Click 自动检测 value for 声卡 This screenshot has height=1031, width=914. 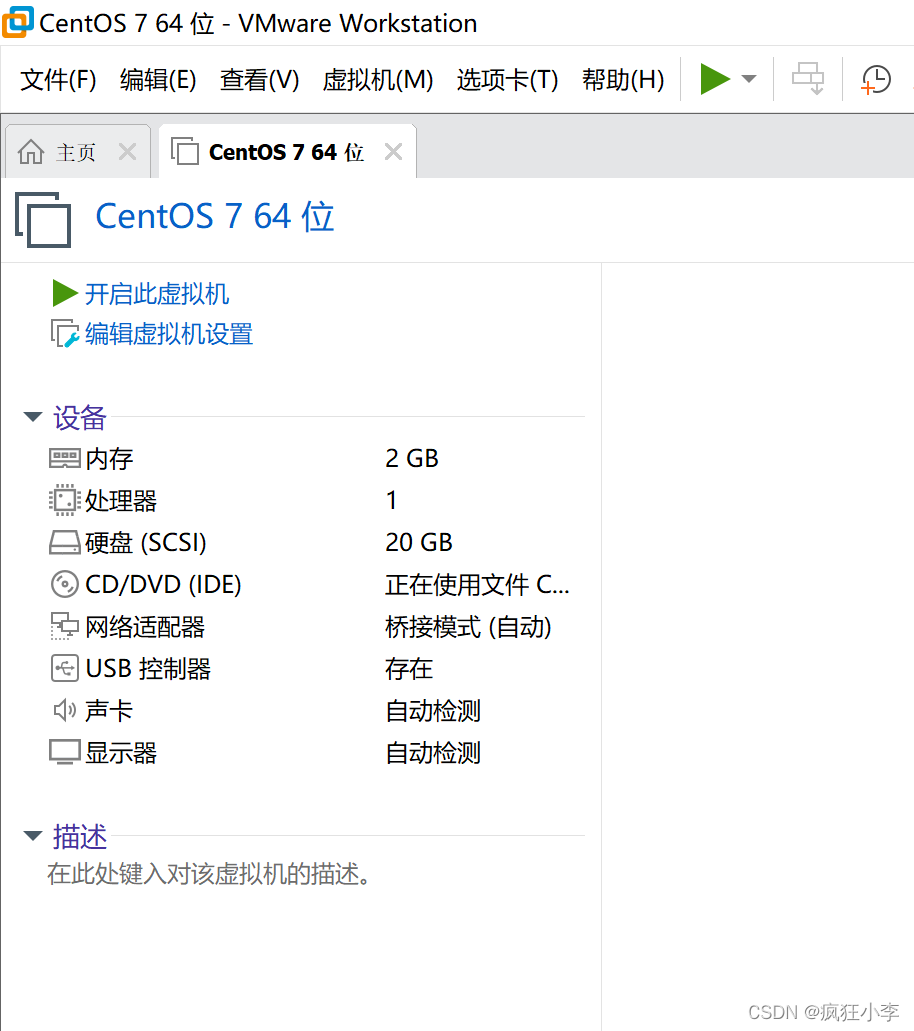coord(433,711)
